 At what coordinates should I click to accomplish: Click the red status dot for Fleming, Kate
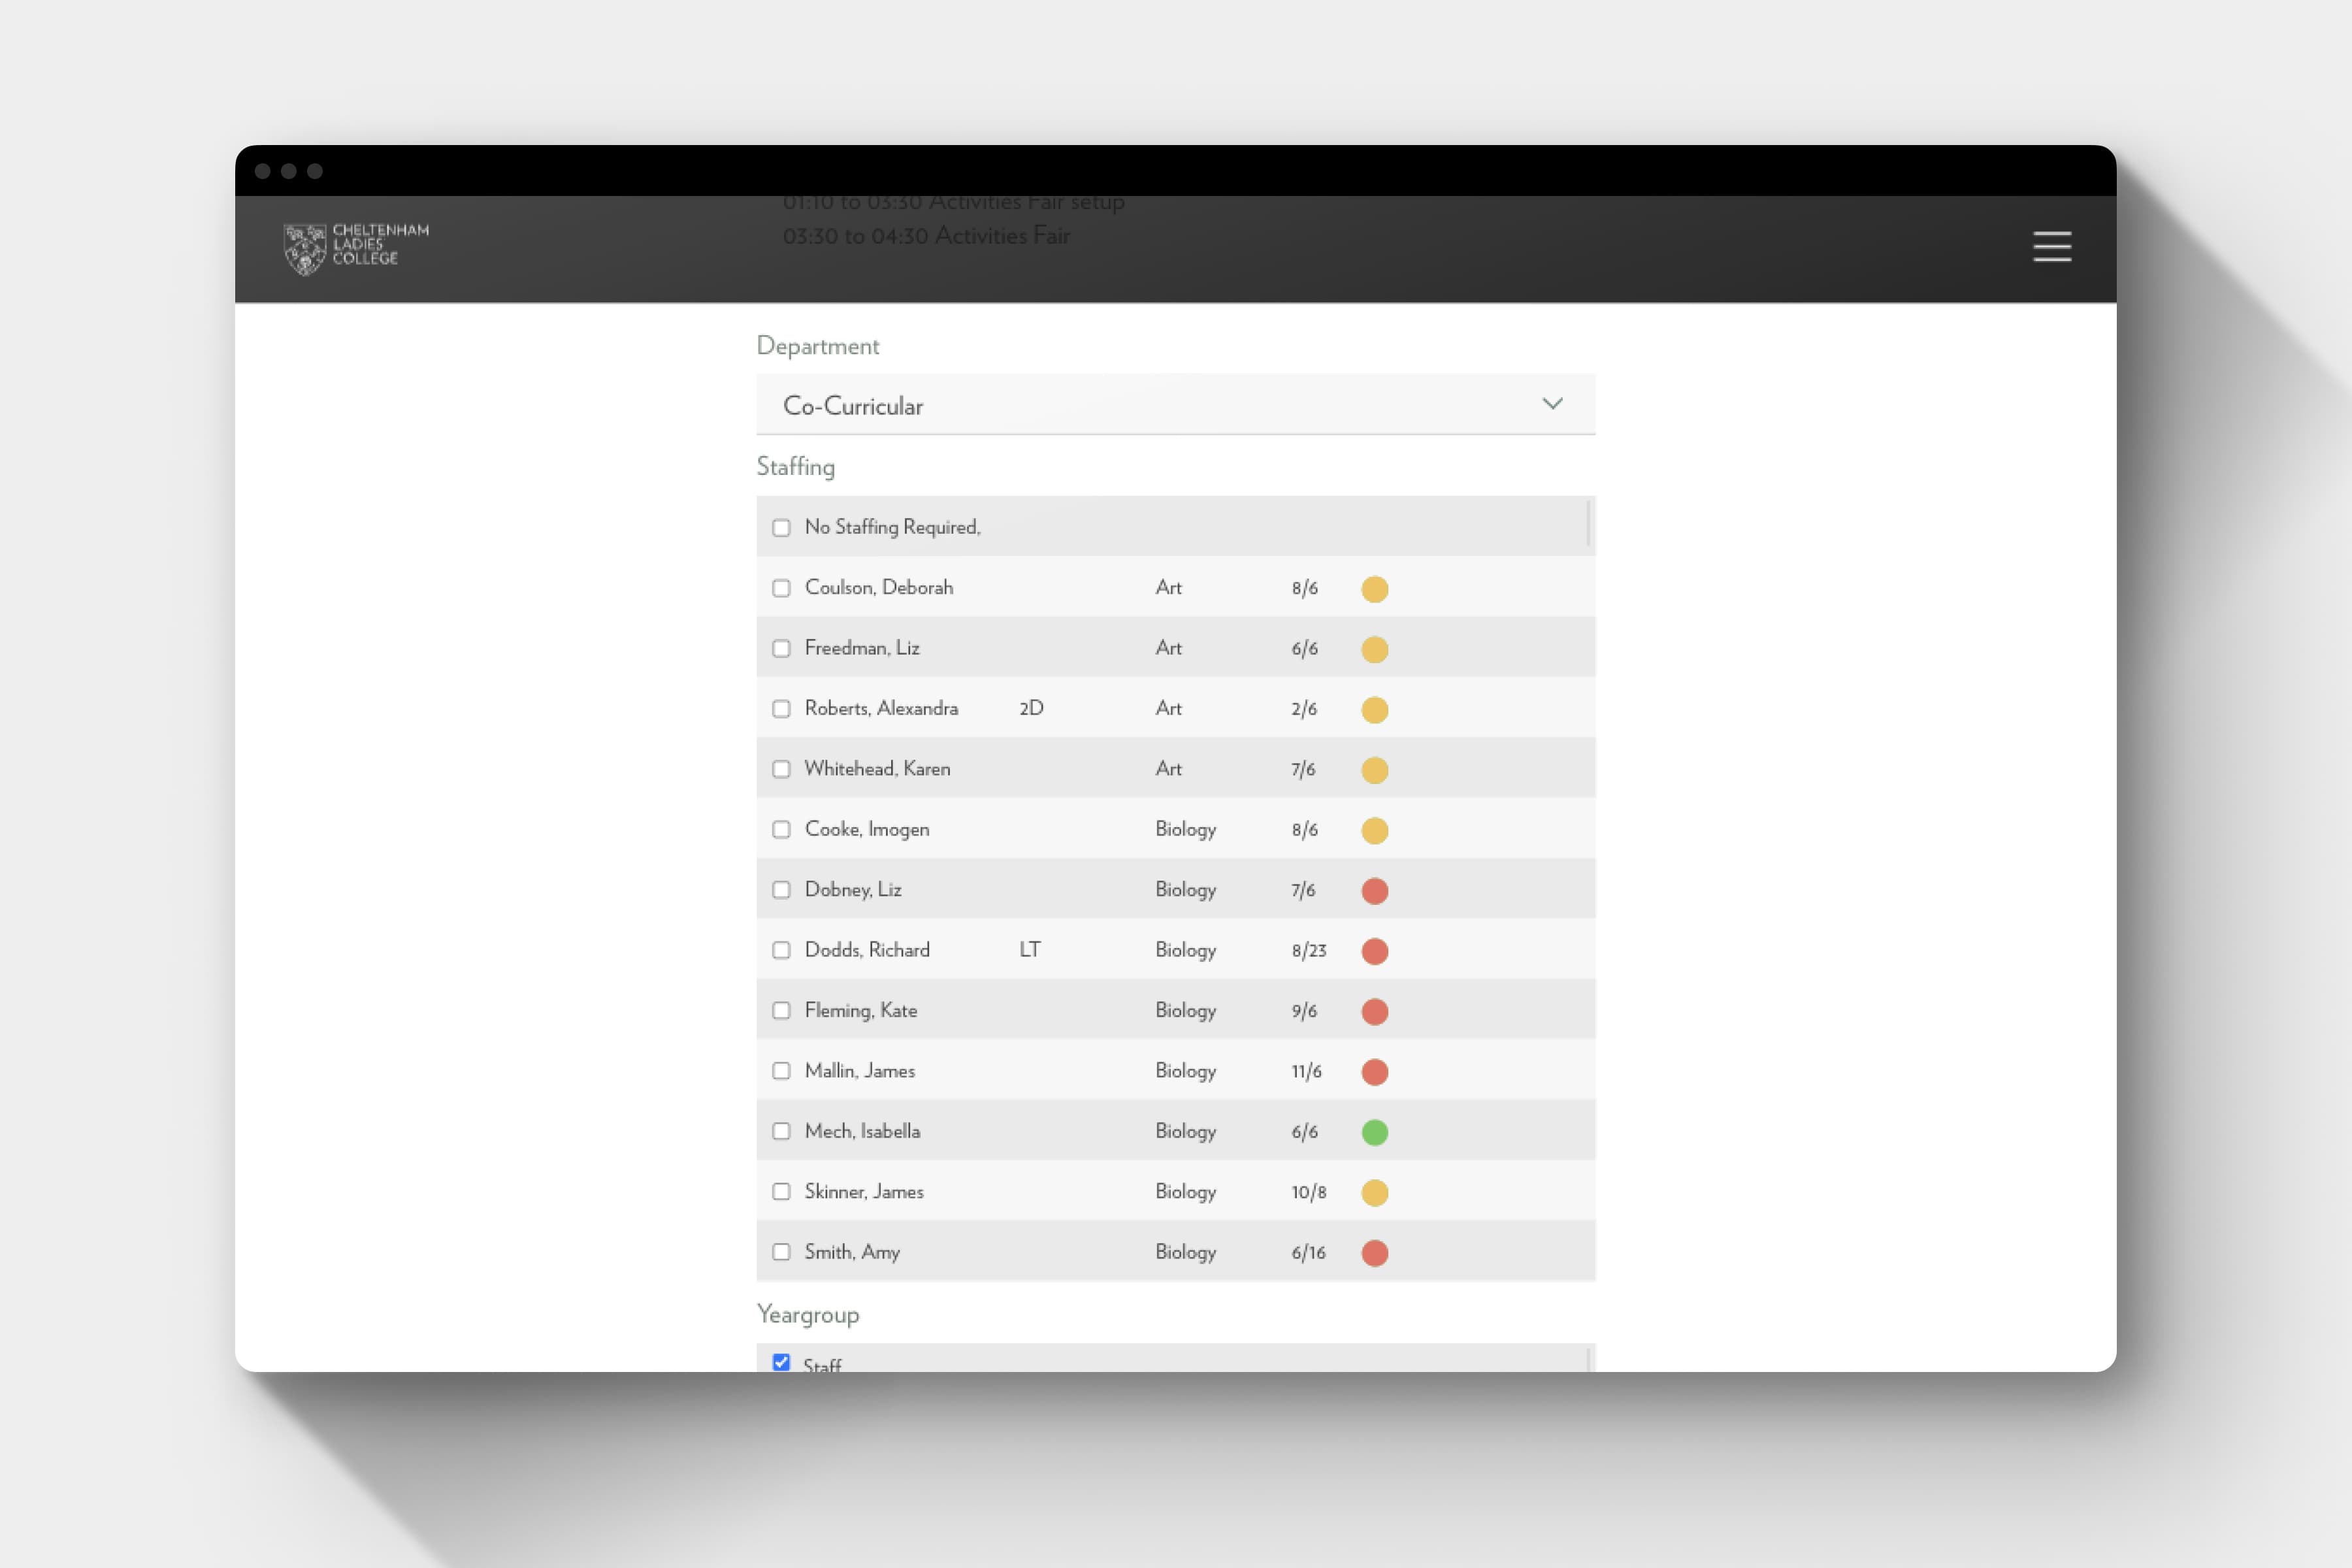[x=1374, y=1012]
